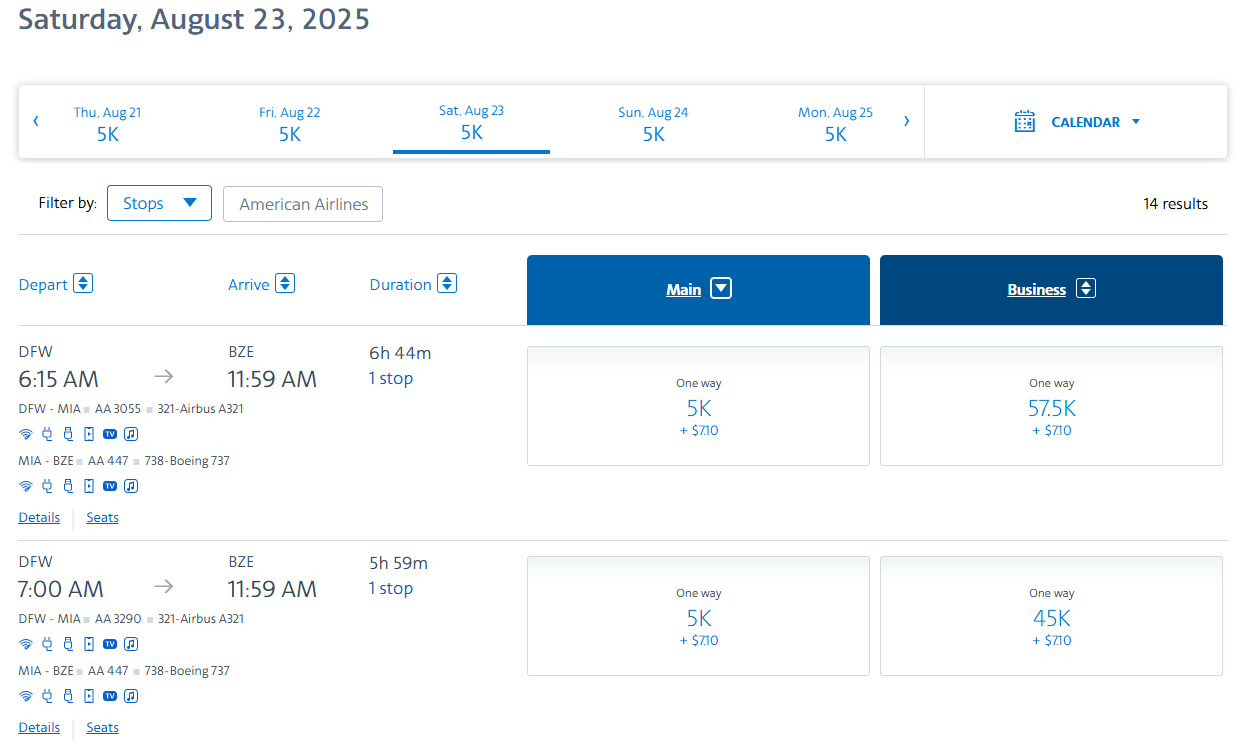
Task: Click the arrow icon between DFW and BZE
Action: click(163, 376)
